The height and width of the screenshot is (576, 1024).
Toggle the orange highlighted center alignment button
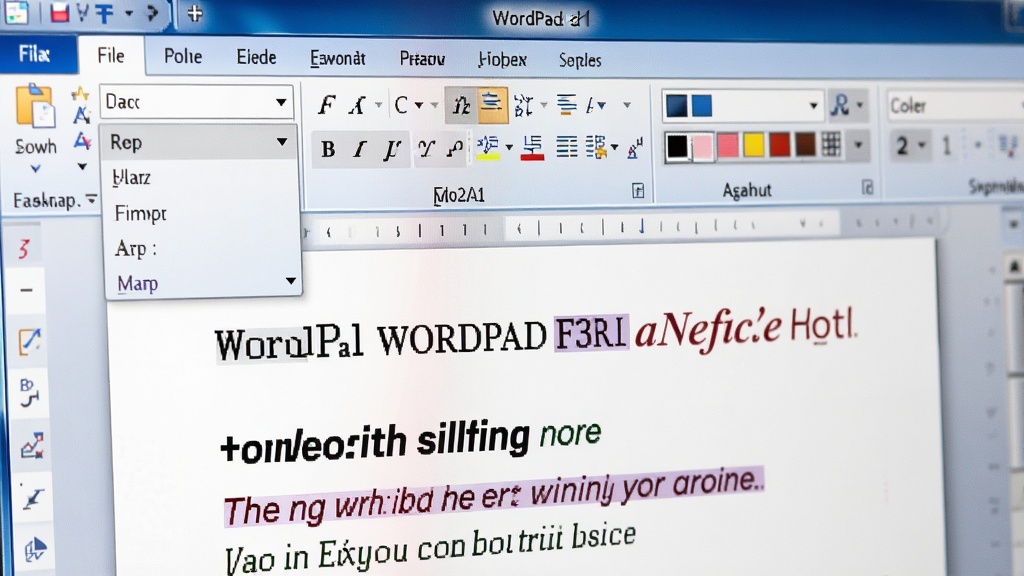(x=492, y=104)
